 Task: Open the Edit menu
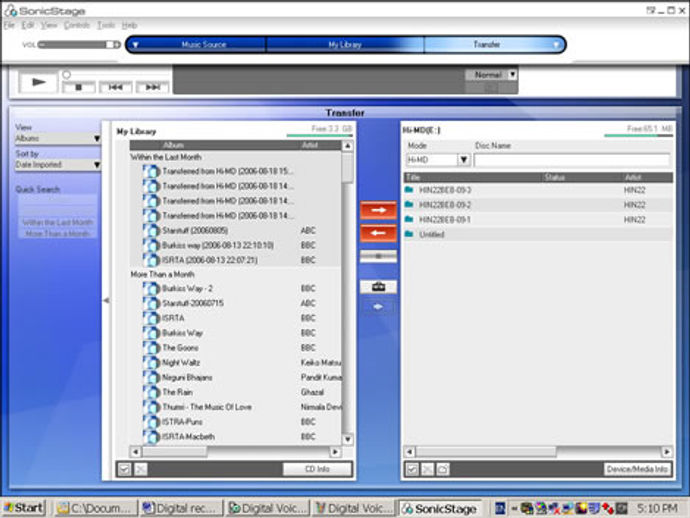pyautogui.click(x=28, y=25)
